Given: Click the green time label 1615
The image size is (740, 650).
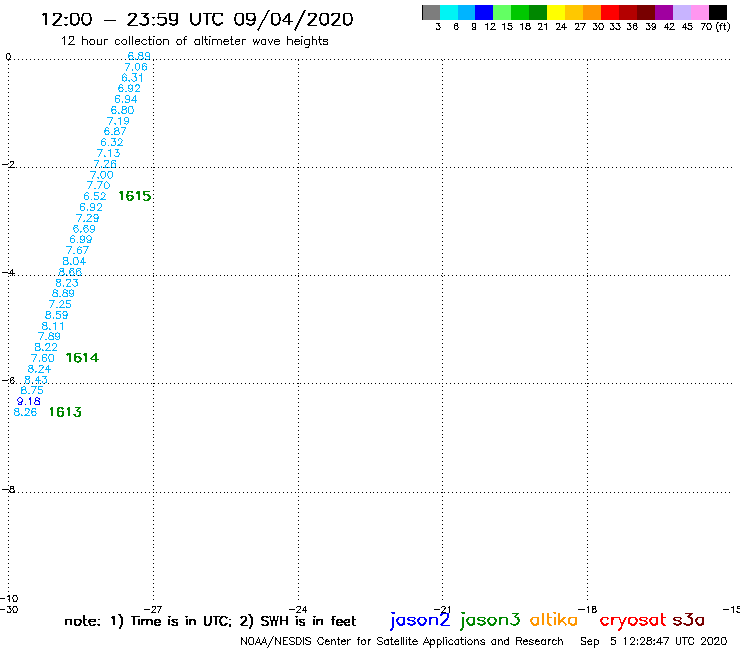Looking at the screenshot, I should [x=135, y=196].
